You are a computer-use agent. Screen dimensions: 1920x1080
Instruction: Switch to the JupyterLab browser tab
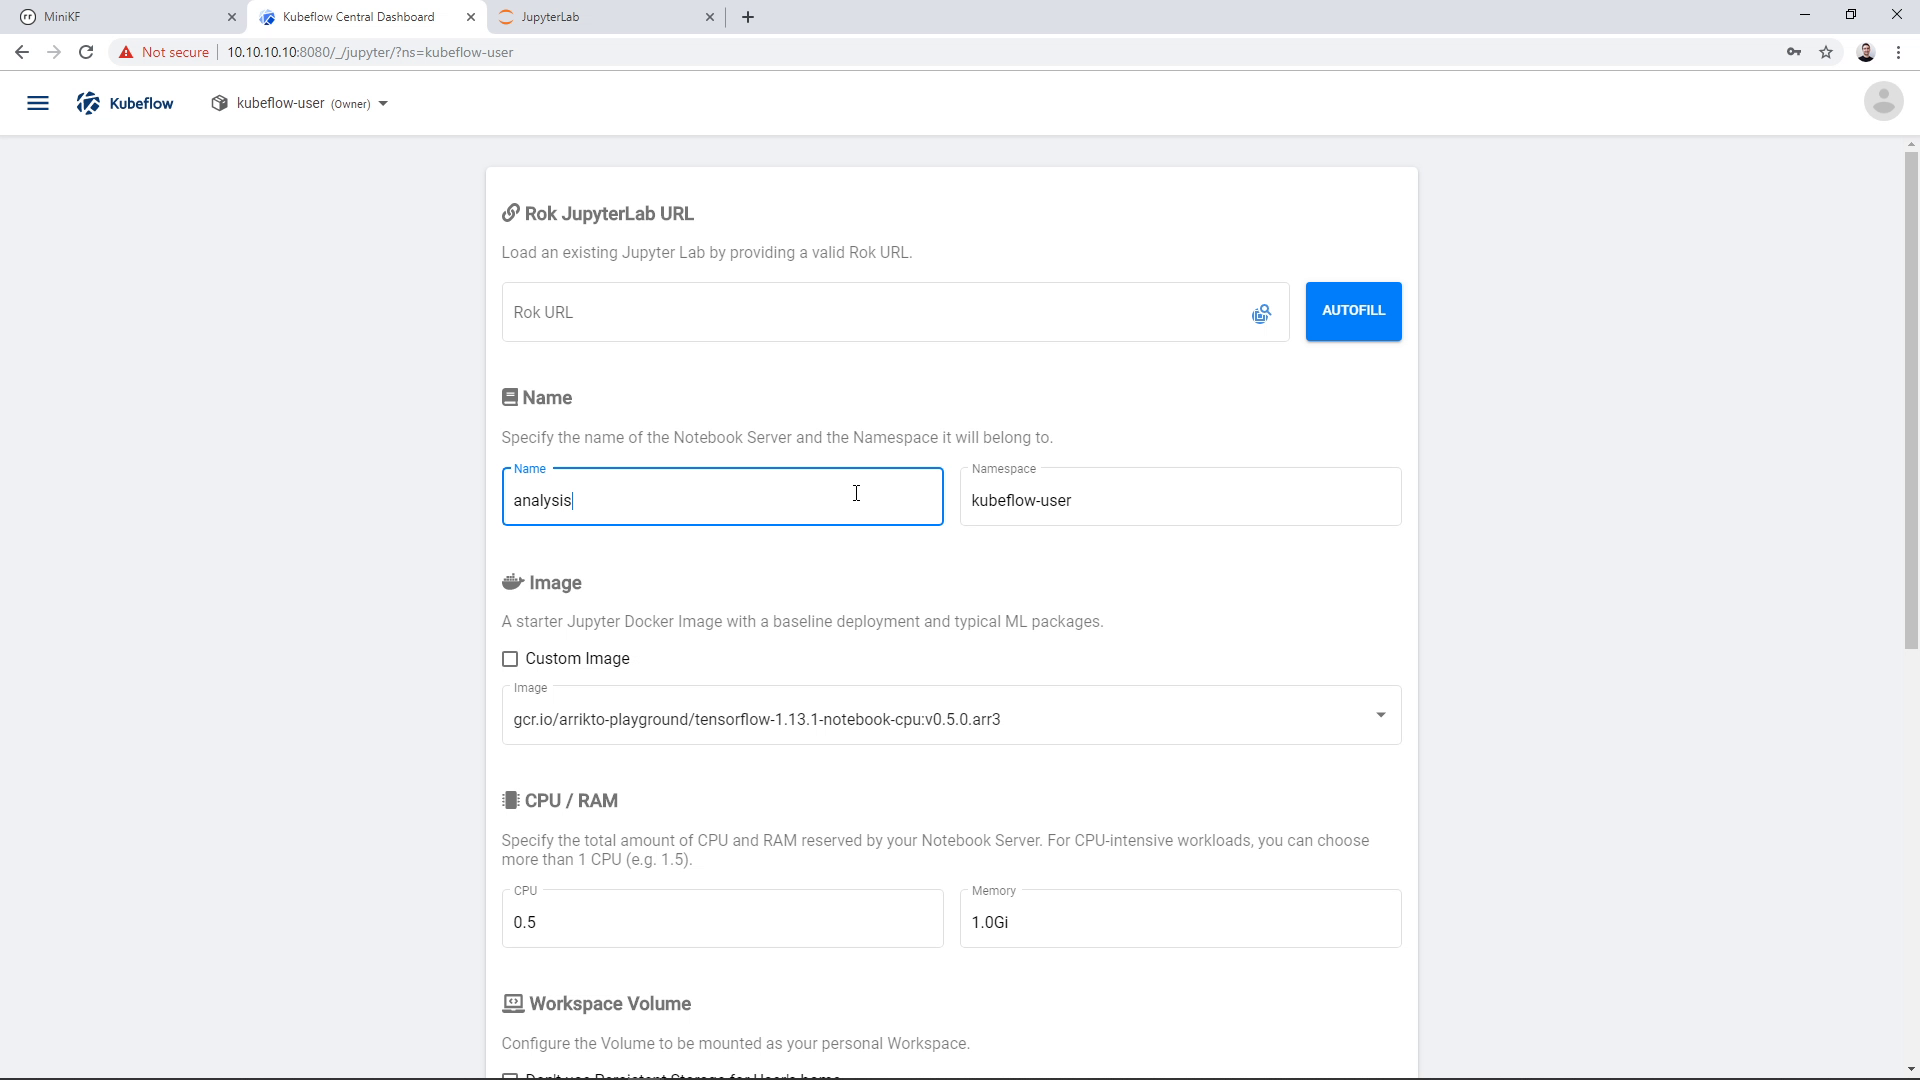click(x=606, y=17)
